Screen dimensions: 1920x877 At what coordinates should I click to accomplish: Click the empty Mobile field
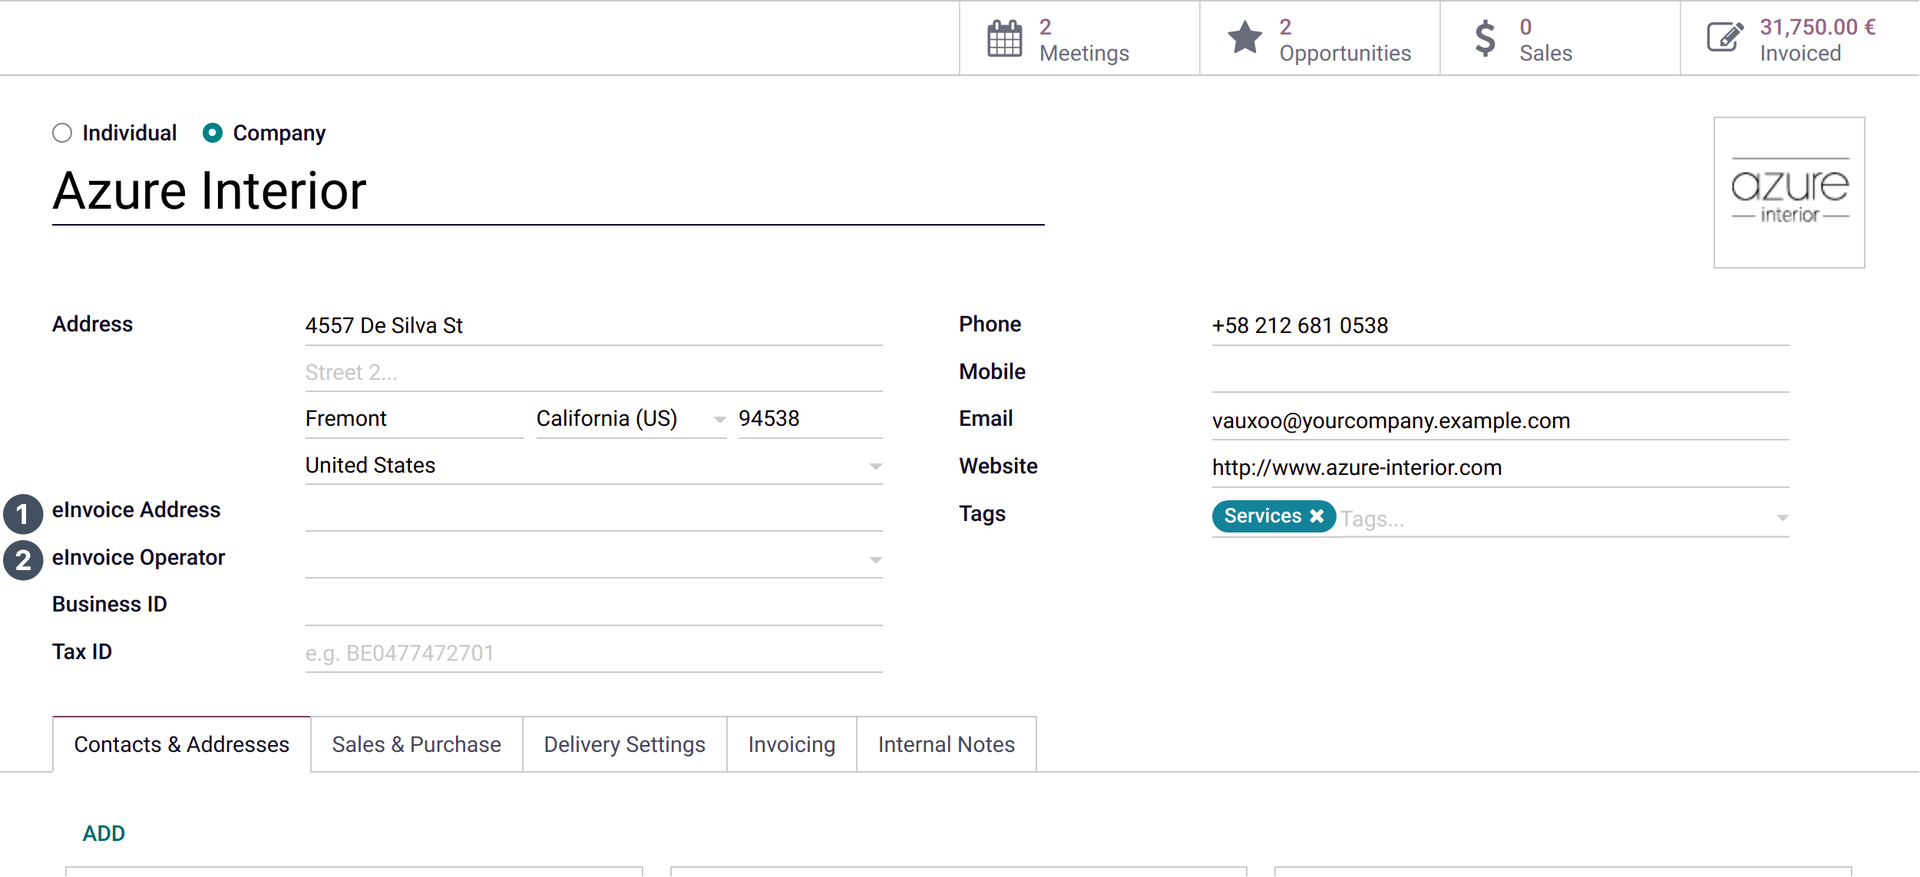tap(1500, 373)
